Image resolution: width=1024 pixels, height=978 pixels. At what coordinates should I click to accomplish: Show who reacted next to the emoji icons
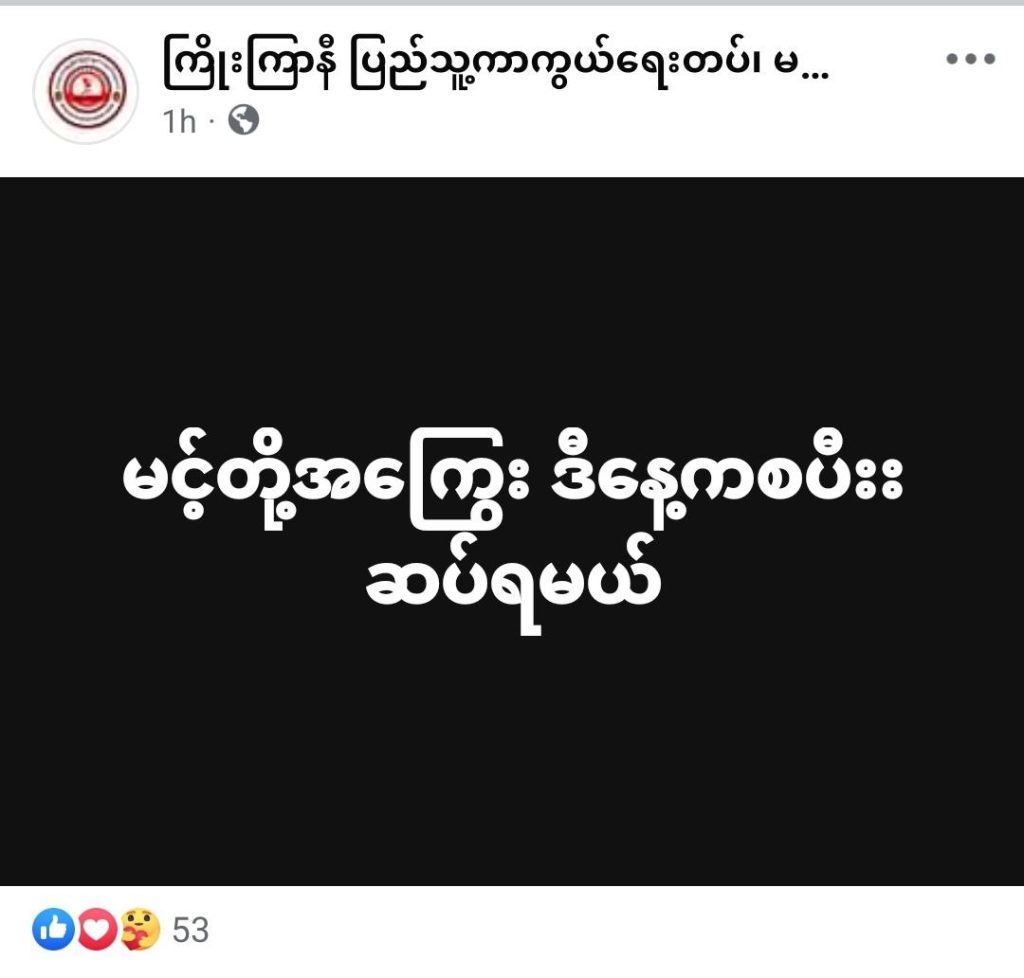pyautogui.click(x=190, y=930)
